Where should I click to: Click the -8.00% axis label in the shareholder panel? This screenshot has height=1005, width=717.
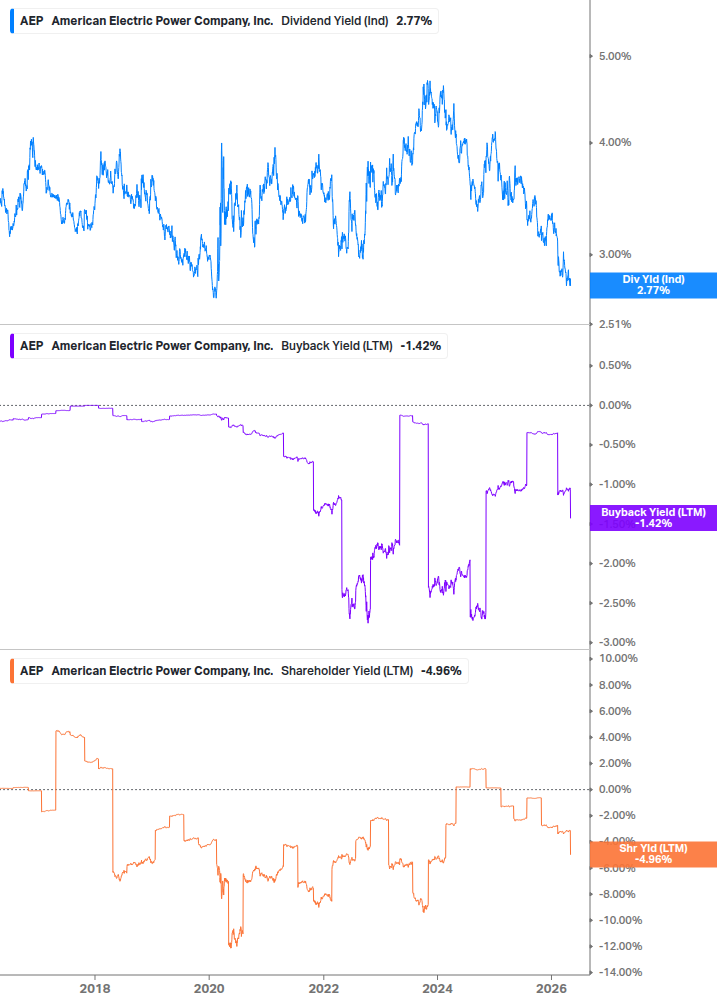(x=617, y=894)
